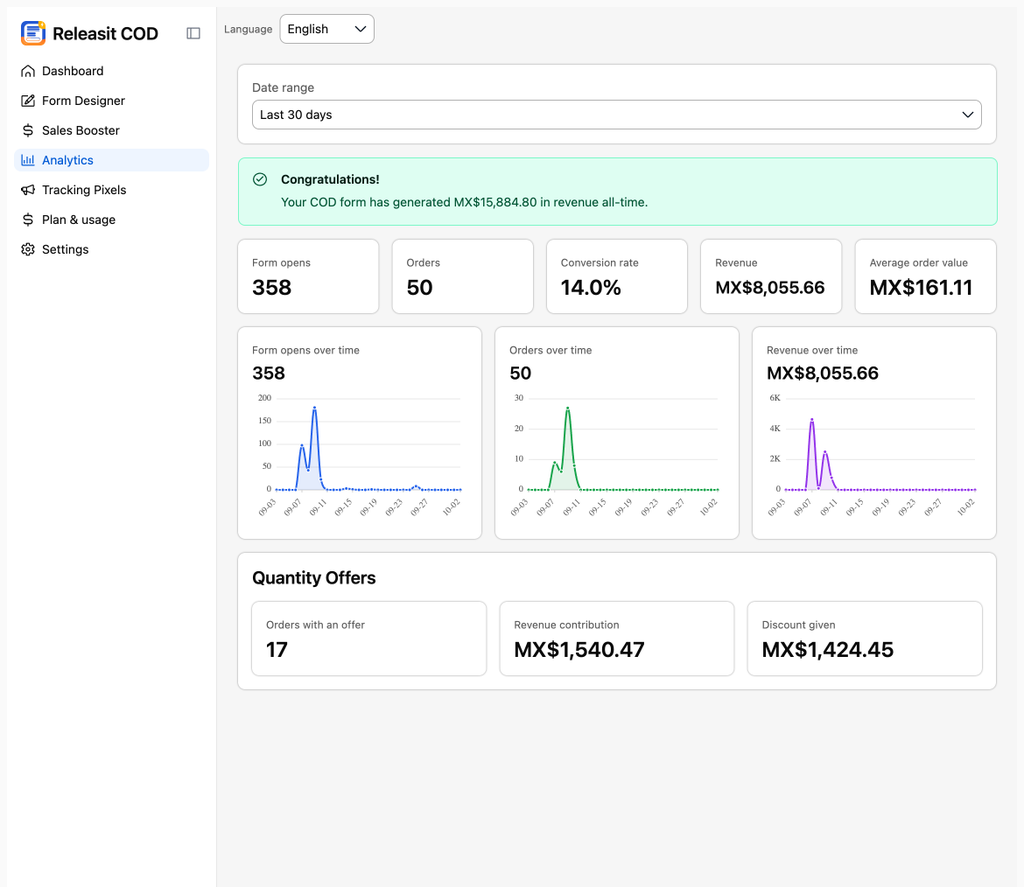Click the Dashboard home icon
The image size is (1024, 887).
click(x=27, y=71)
